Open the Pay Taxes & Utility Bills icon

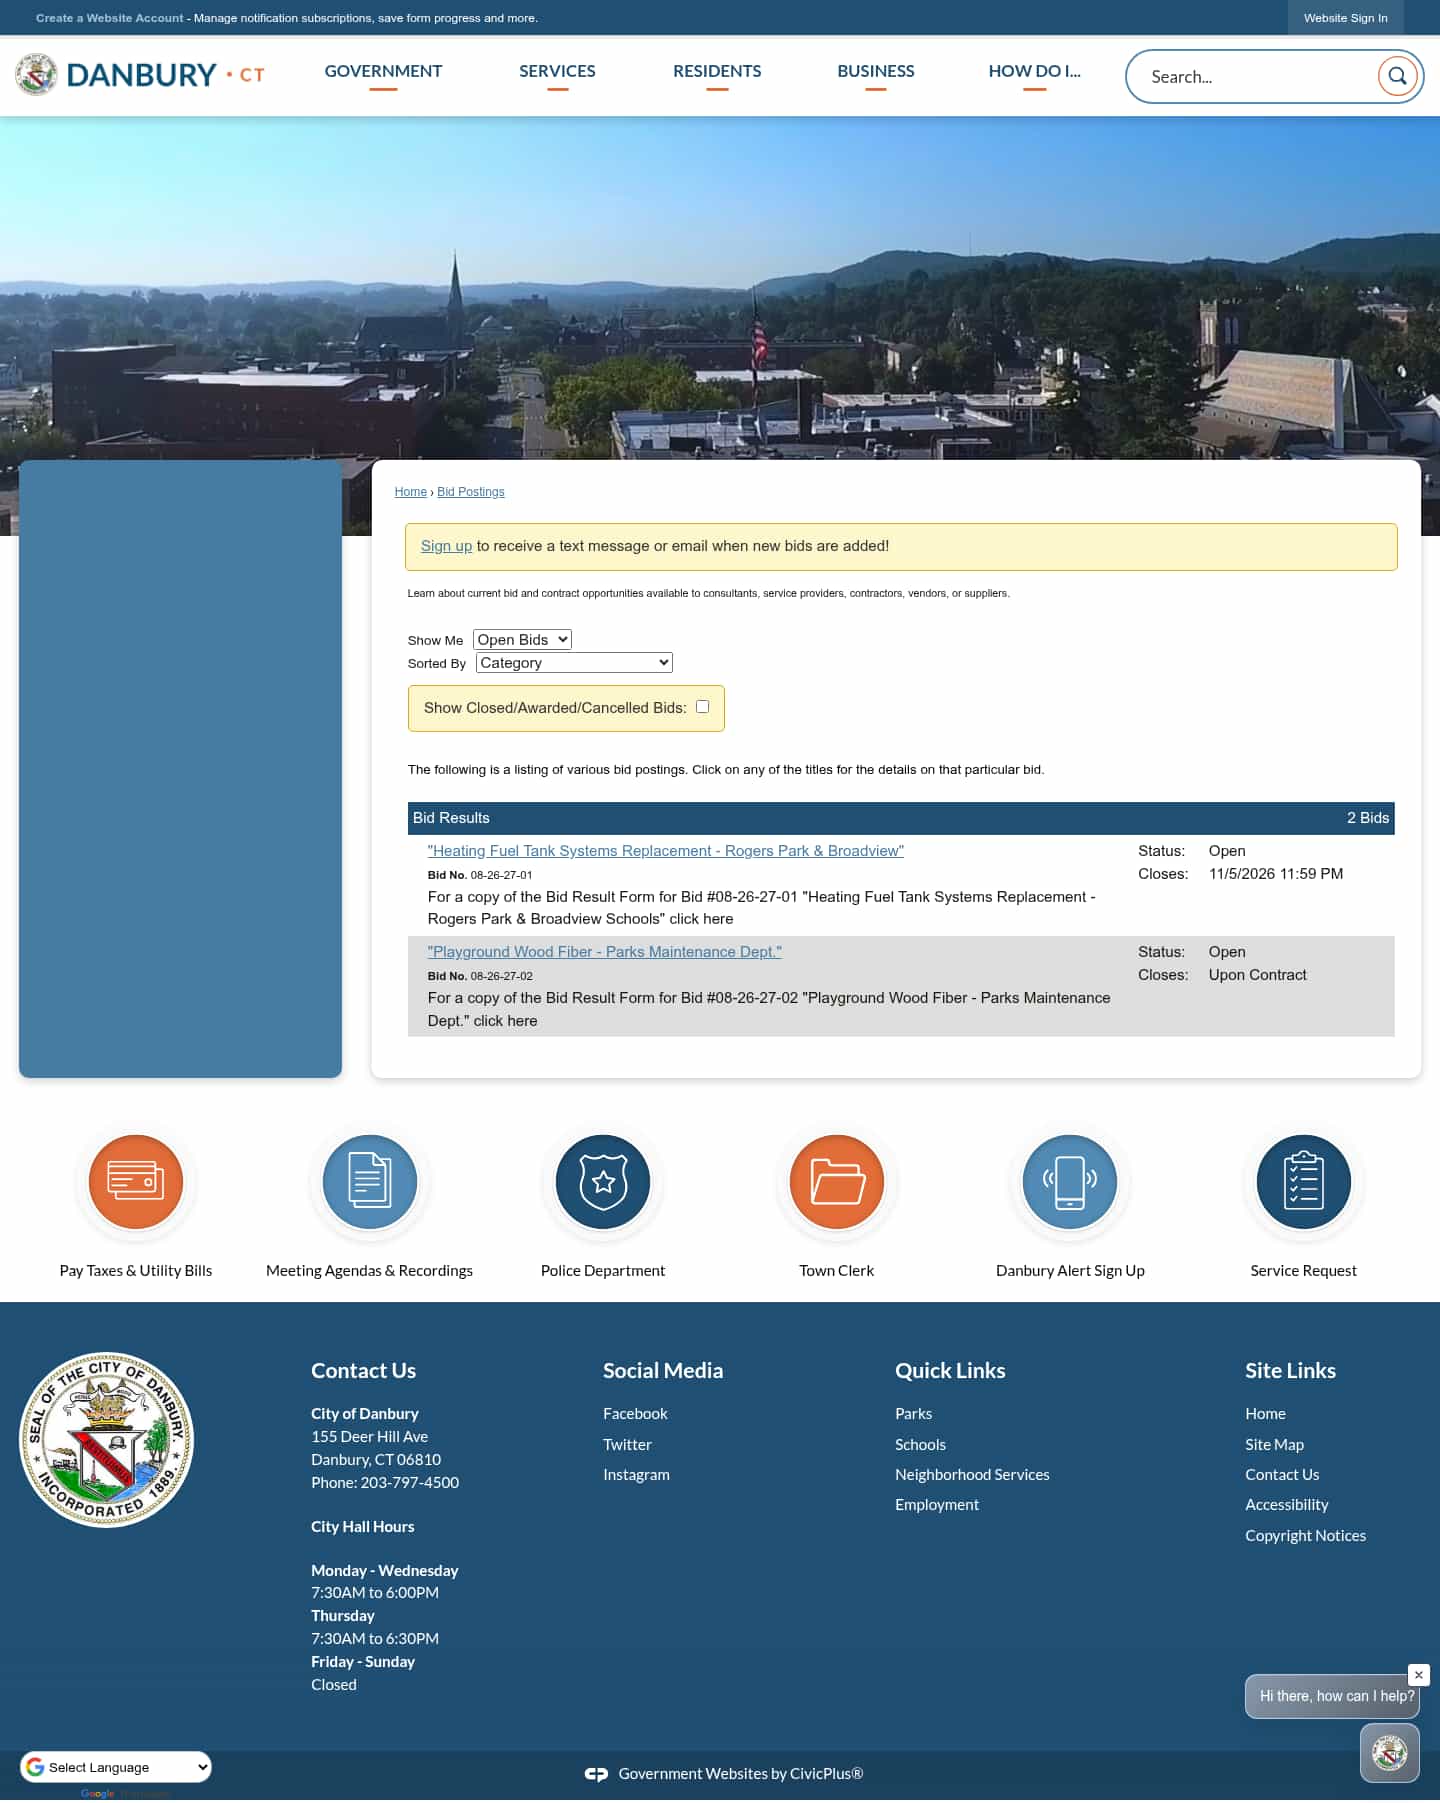tap(136, 1181)
